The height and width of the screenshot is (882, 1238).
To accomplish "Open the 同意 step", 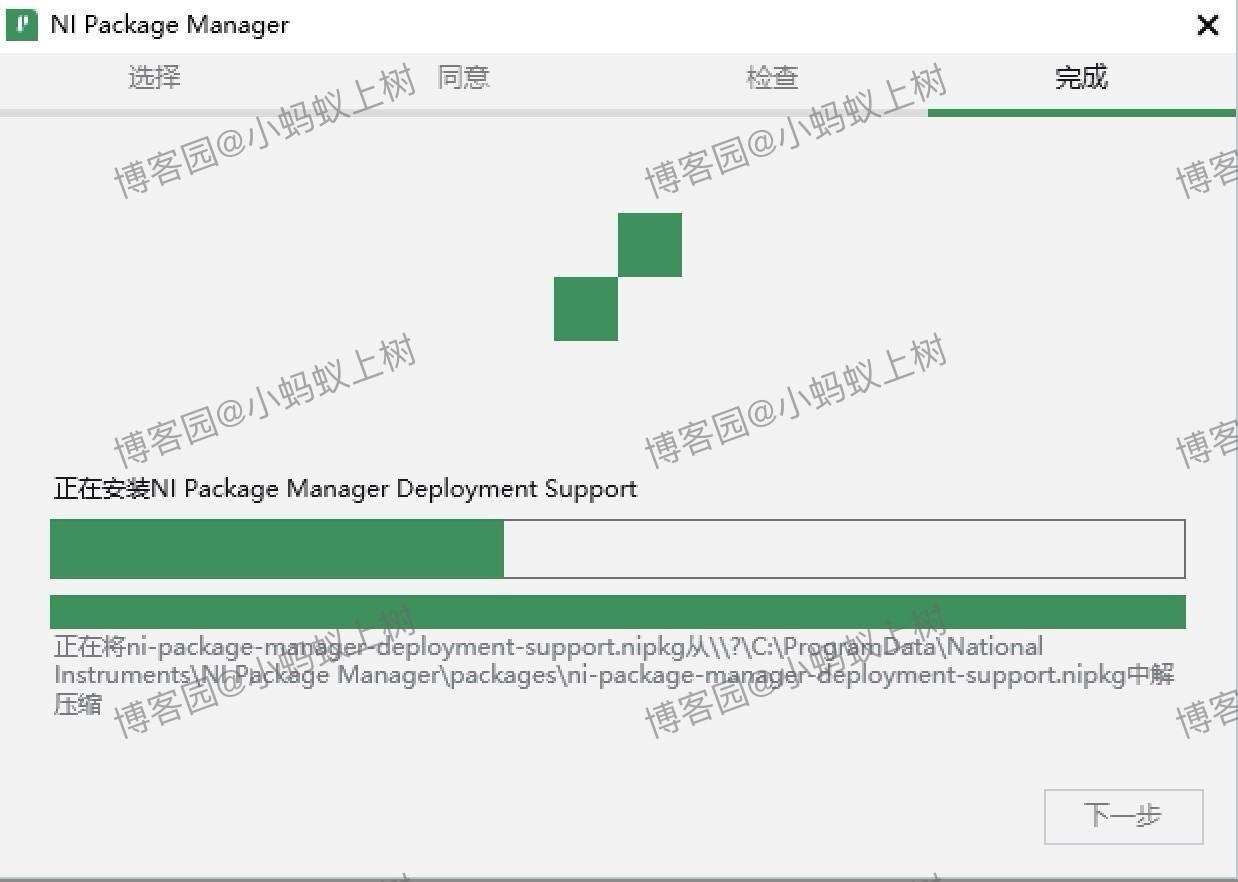I will click(x=463, y=78).
